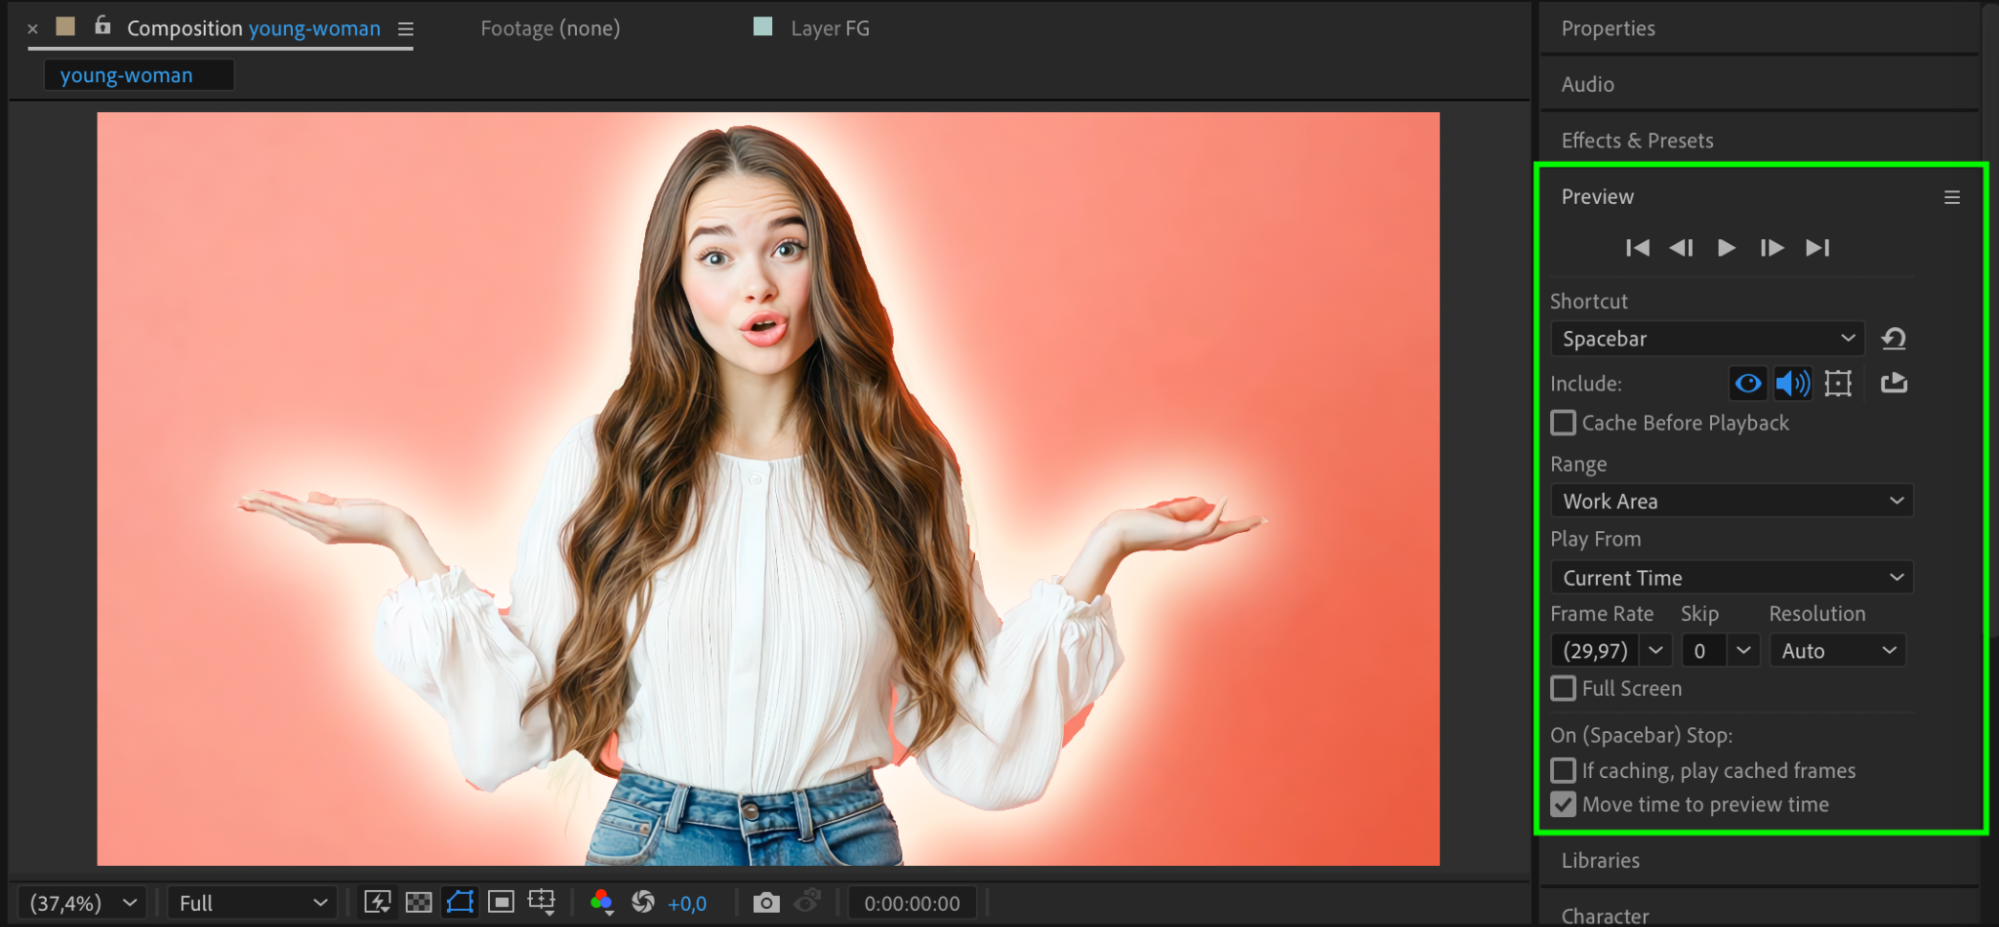1999x928 pixels.
Task: Expand the Effects & Presets panel
Action: (1637, 141)
